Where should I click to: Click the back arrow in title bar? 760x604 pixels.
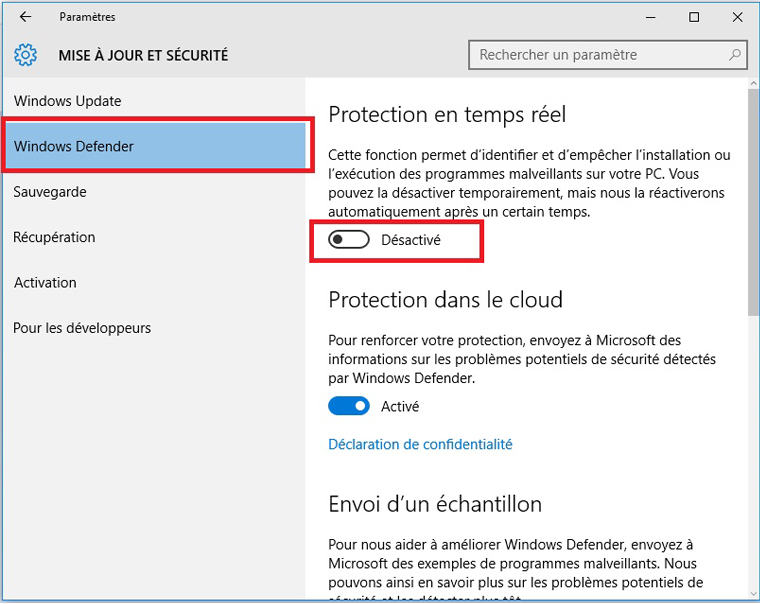[25, 17]
